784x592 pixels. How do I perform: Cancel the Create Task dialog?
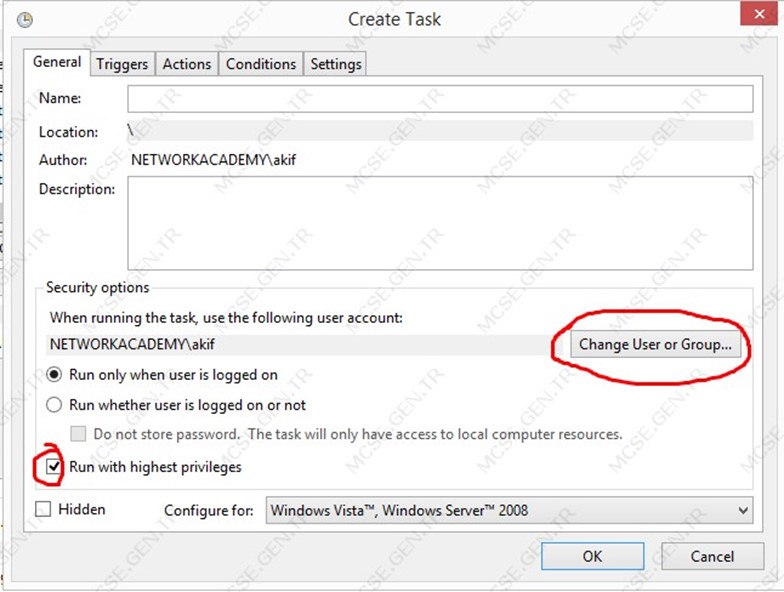(712, 556)
